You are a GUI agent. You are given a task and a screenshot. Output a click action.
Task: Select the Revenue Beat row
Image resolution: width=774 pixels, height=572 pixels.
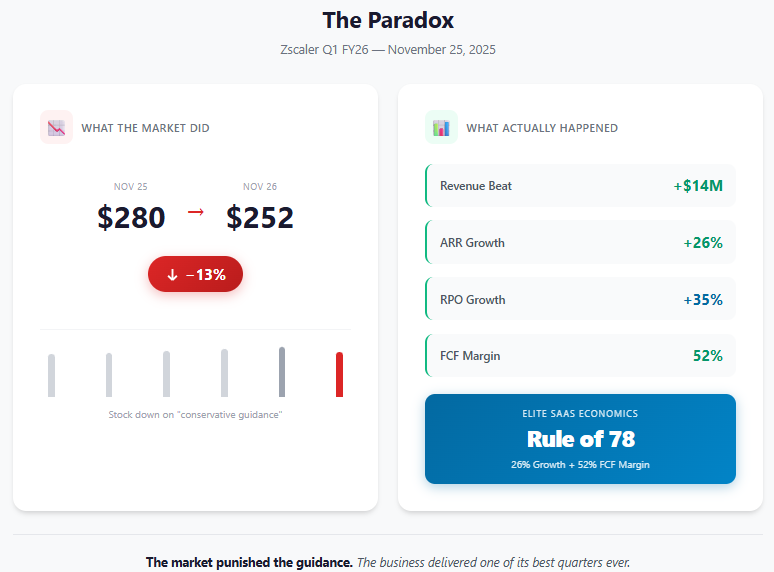[580, 186]
